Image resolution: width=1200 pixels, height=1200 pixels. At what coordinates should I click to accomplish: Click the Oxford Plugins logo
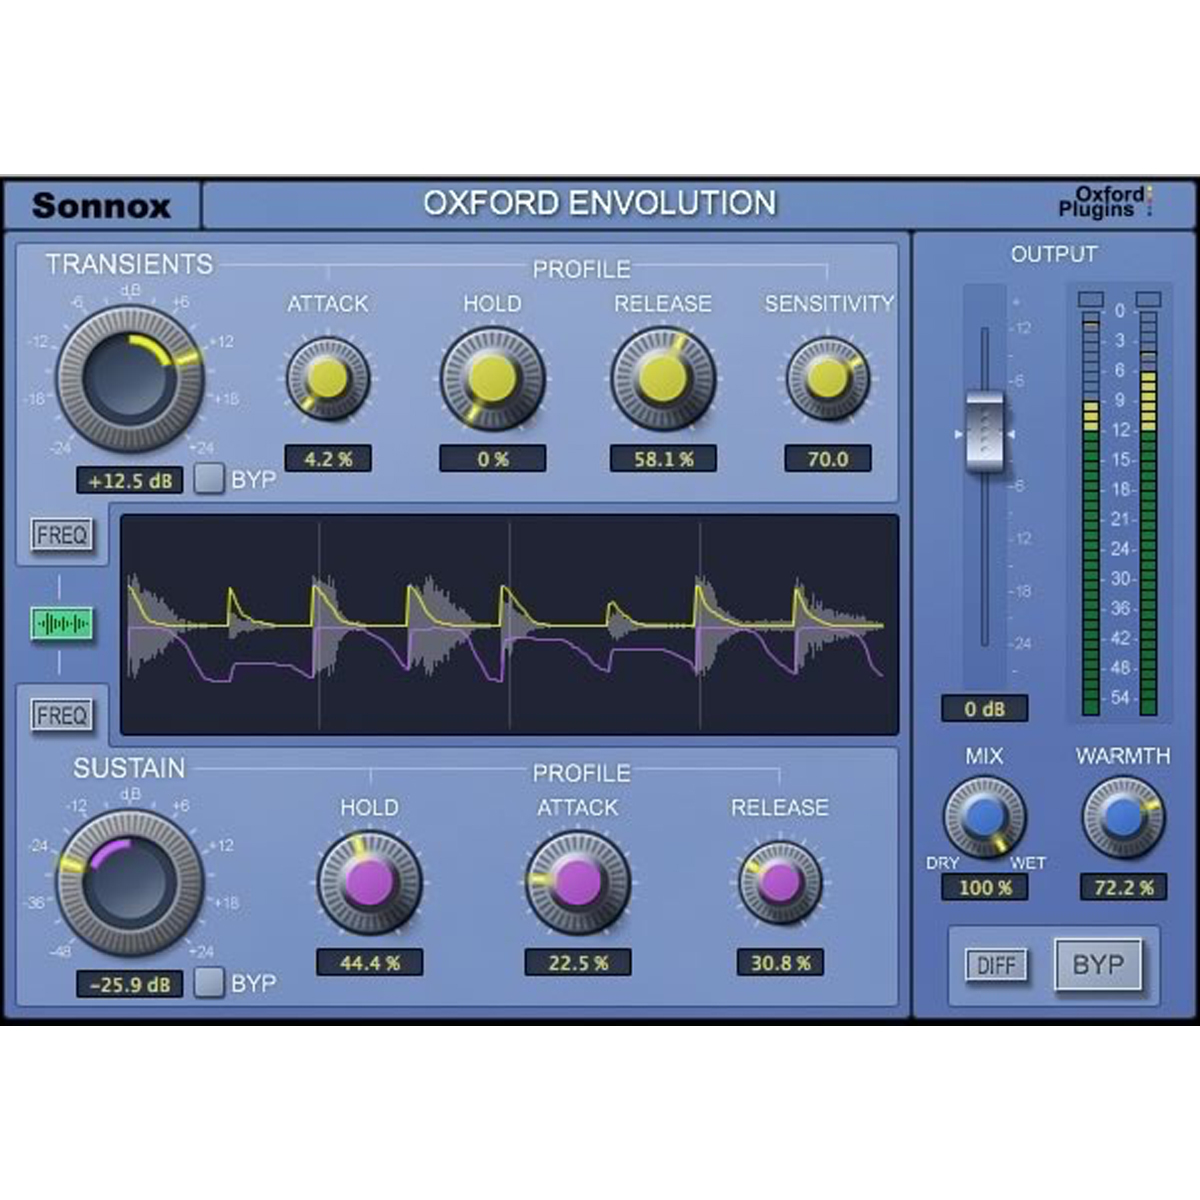point(1105,201)
